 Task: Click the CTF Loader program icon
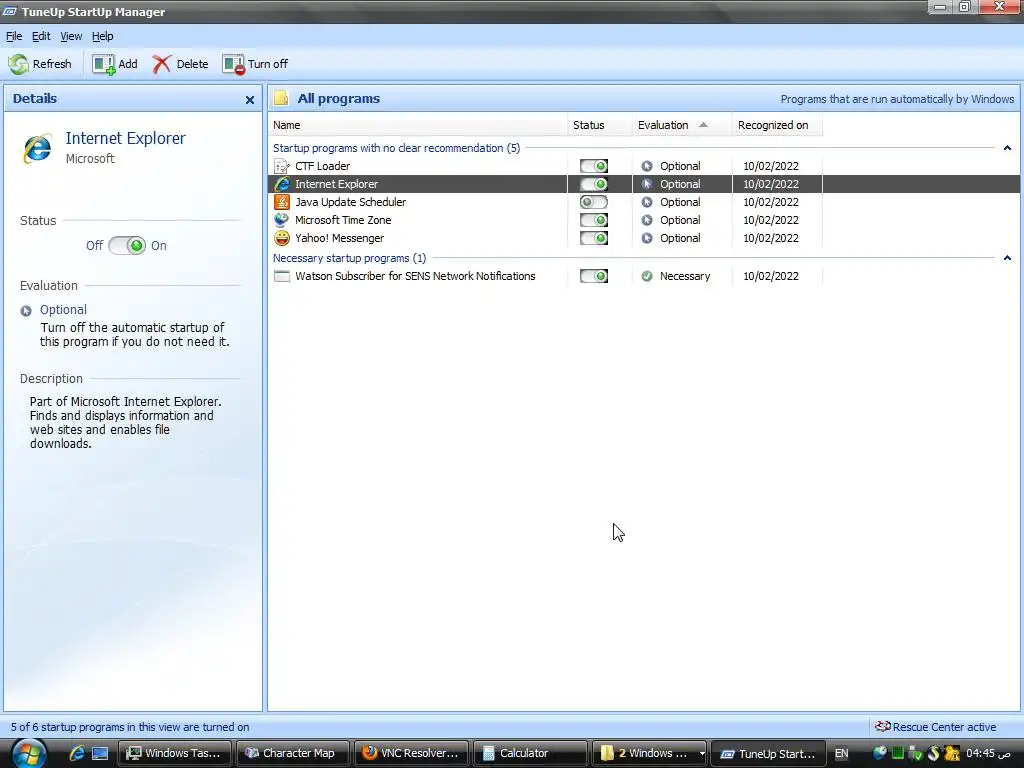tap(281, 166)
